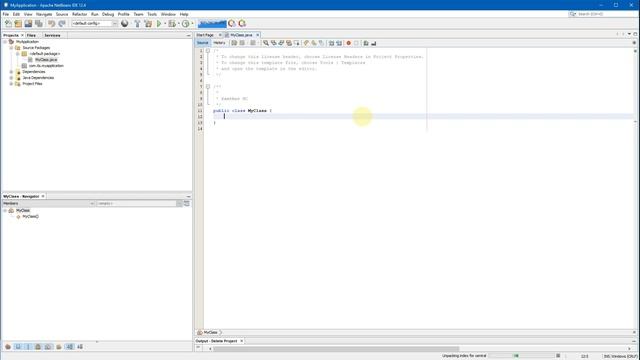This screenshot has height=360, width=640.
Task: Expand the Dependencies node
Action: [11, 72]
